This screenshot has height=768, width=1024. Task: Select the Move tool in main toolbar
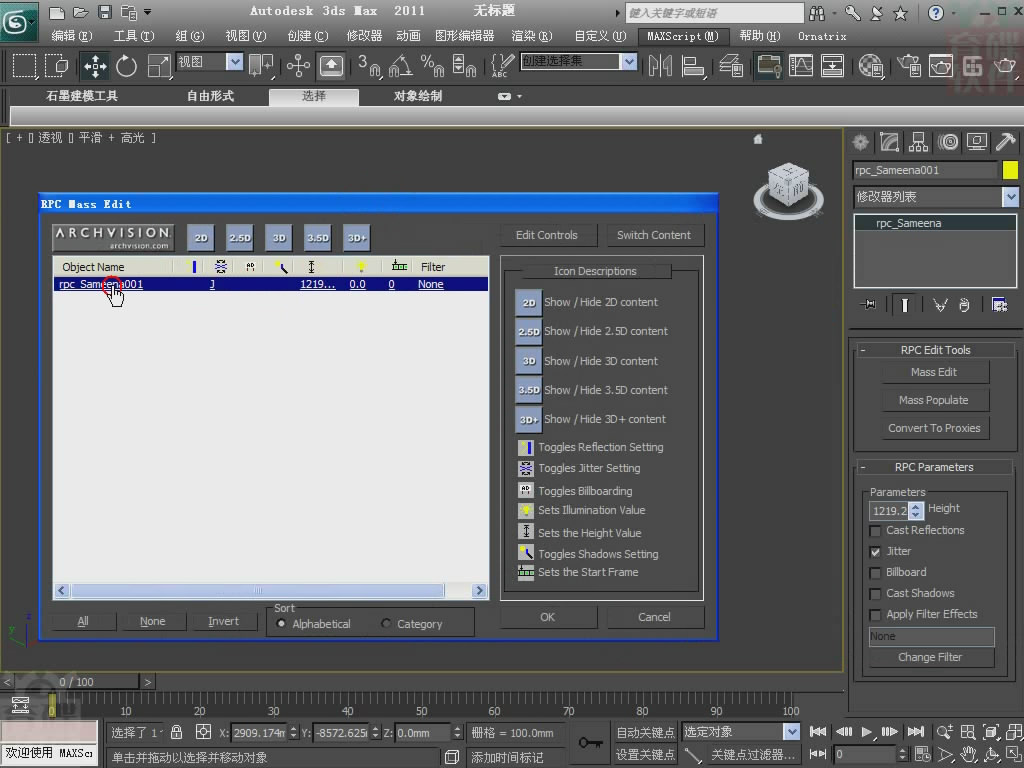point(95,66)
